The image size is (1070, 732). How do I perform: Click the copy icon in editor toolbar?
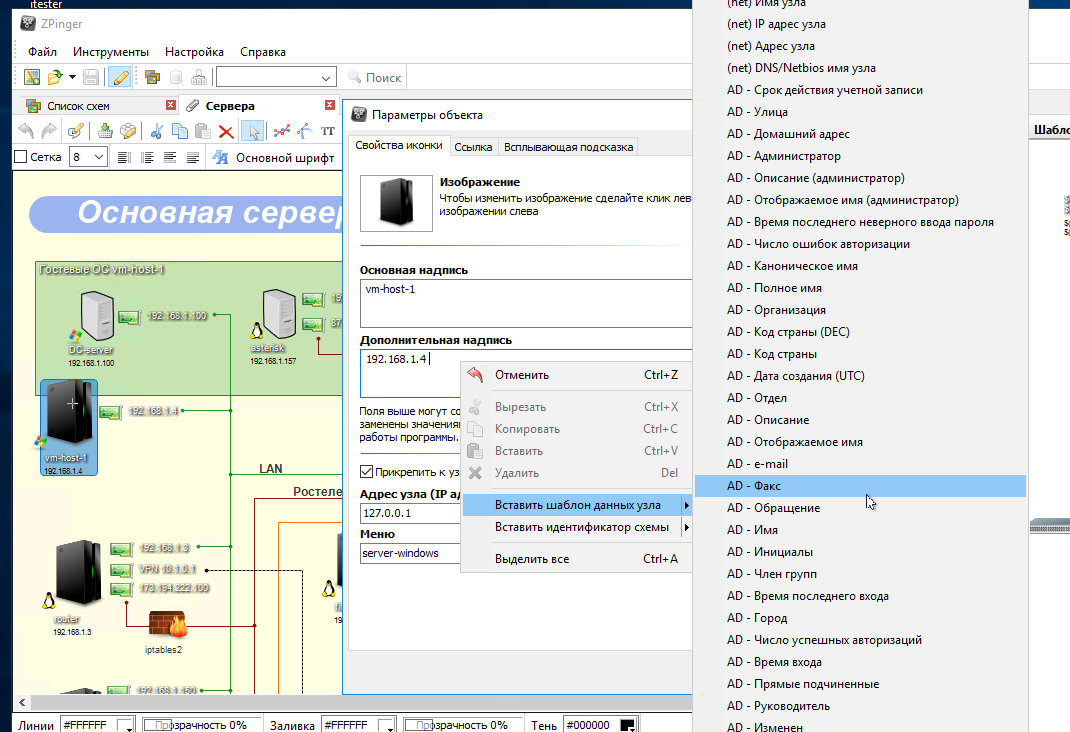point(180,131)
